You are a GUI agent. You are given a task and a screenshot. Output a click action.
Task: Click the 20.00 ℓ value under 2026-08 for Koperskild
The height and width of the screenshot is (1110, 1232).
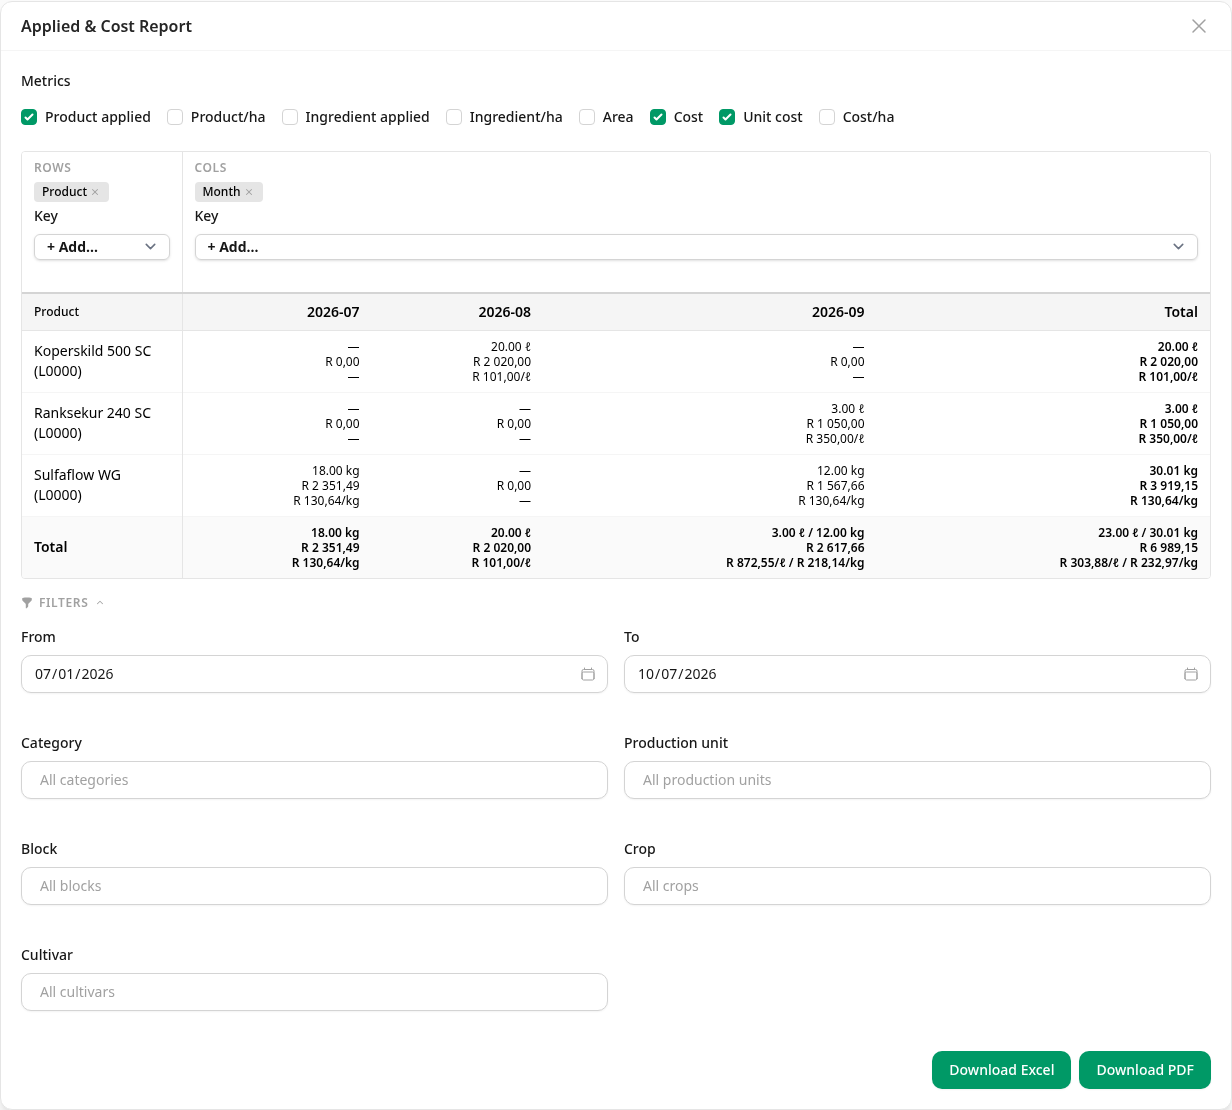pos(511,347)
